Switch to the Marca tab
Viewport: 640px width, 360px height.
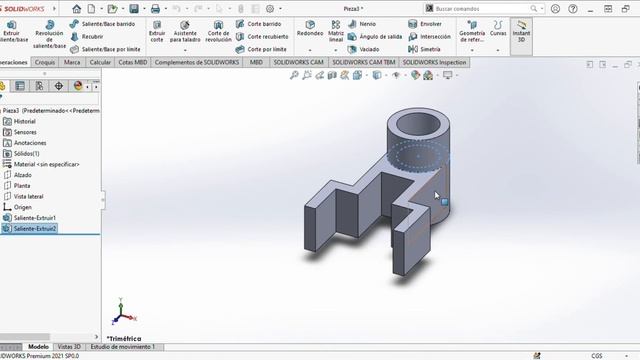click(72, 62)
